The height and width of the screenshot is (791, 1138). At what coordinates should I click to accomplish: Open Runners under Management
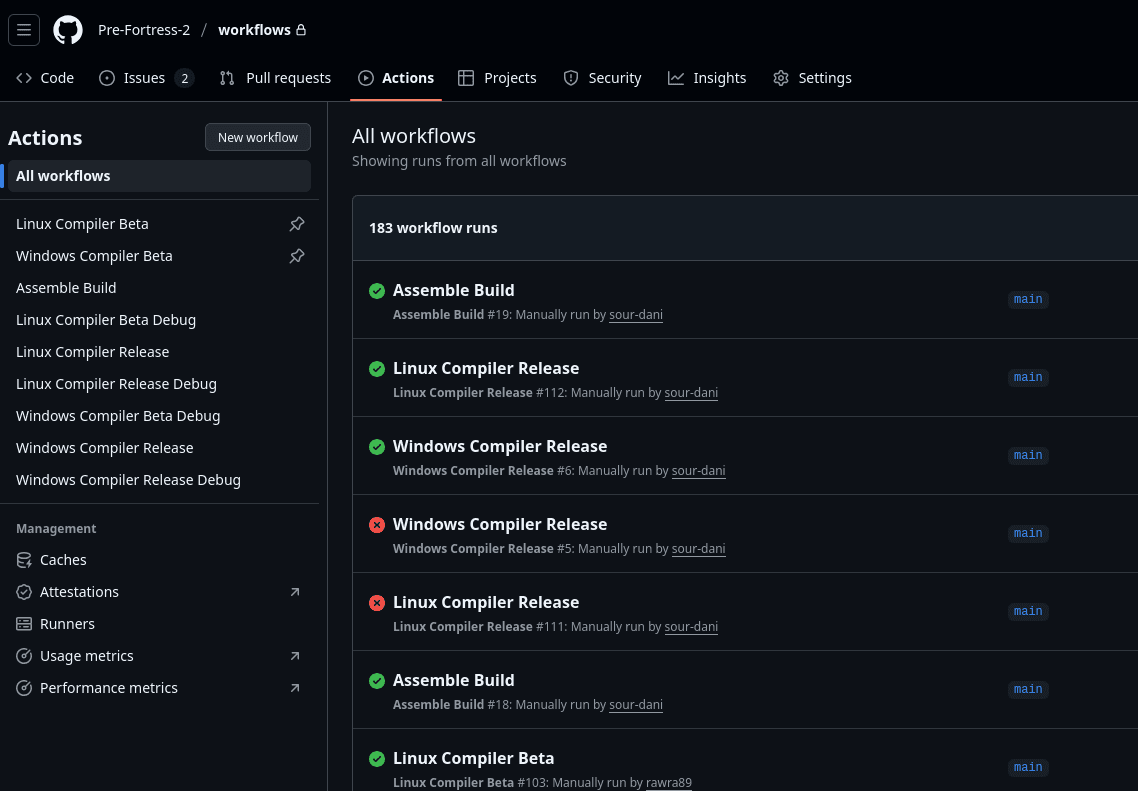67,623
